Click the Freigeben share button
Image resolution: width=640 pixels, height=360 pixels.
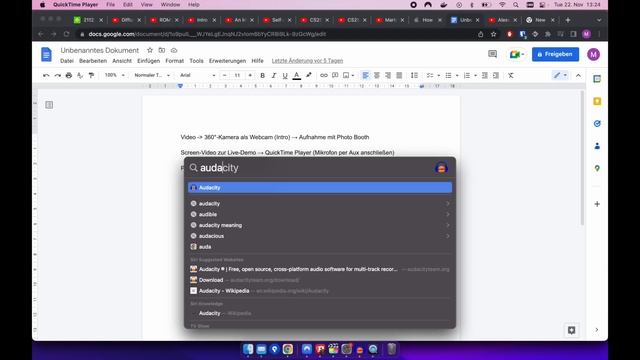click(x=555, y=54)
